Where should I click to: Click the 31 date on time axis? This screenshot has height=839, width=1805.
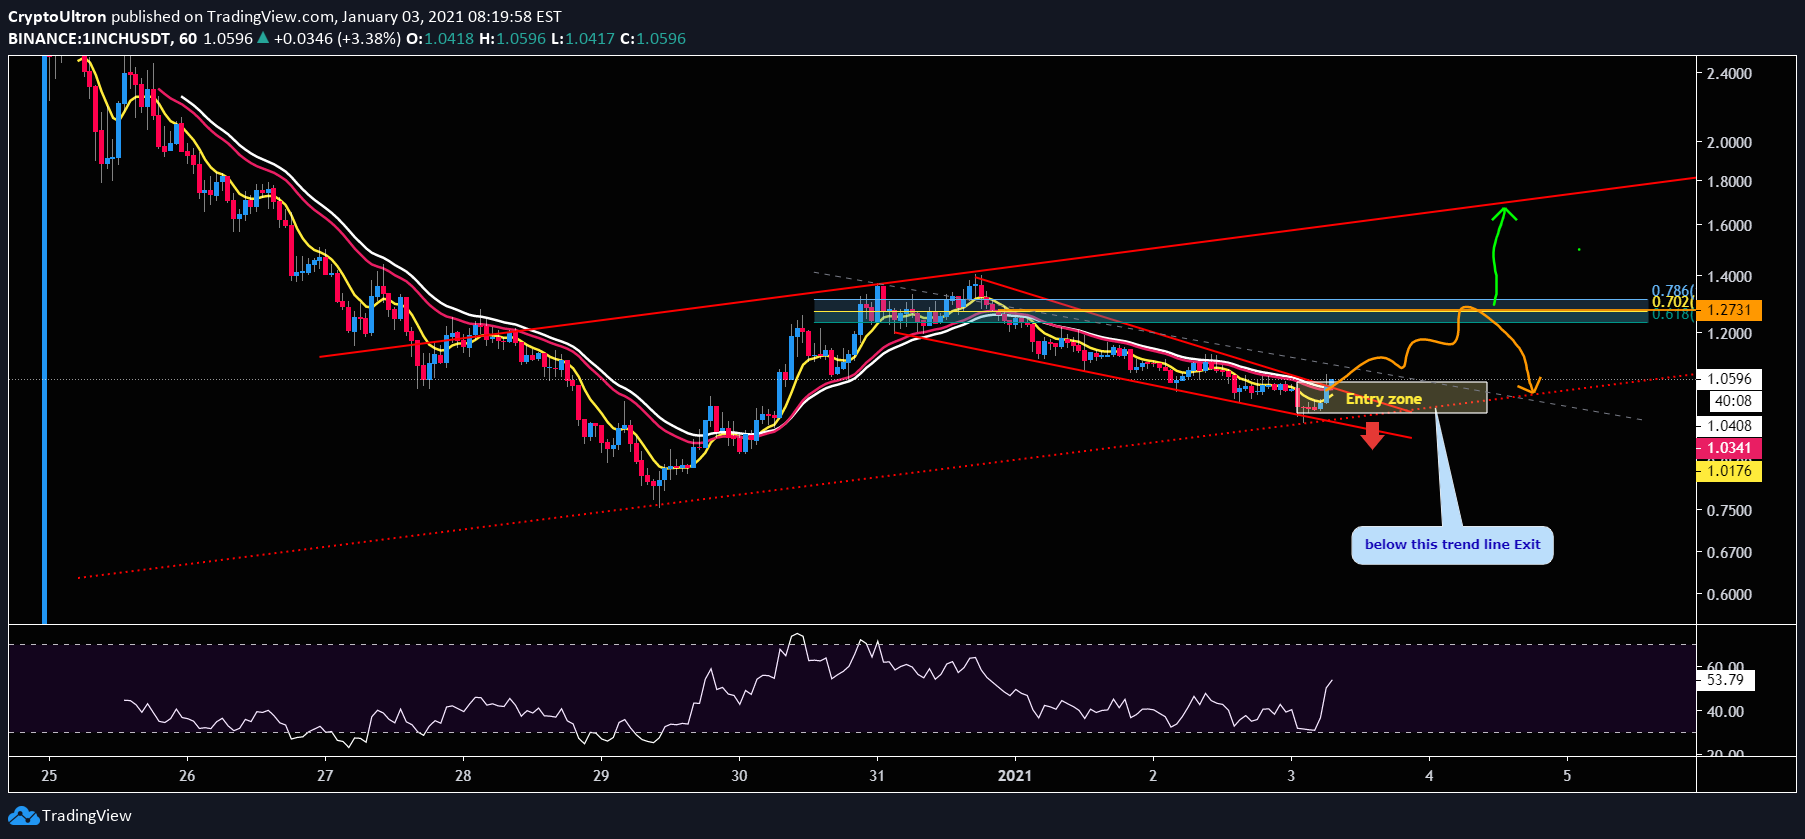click(x=877, y=776)
